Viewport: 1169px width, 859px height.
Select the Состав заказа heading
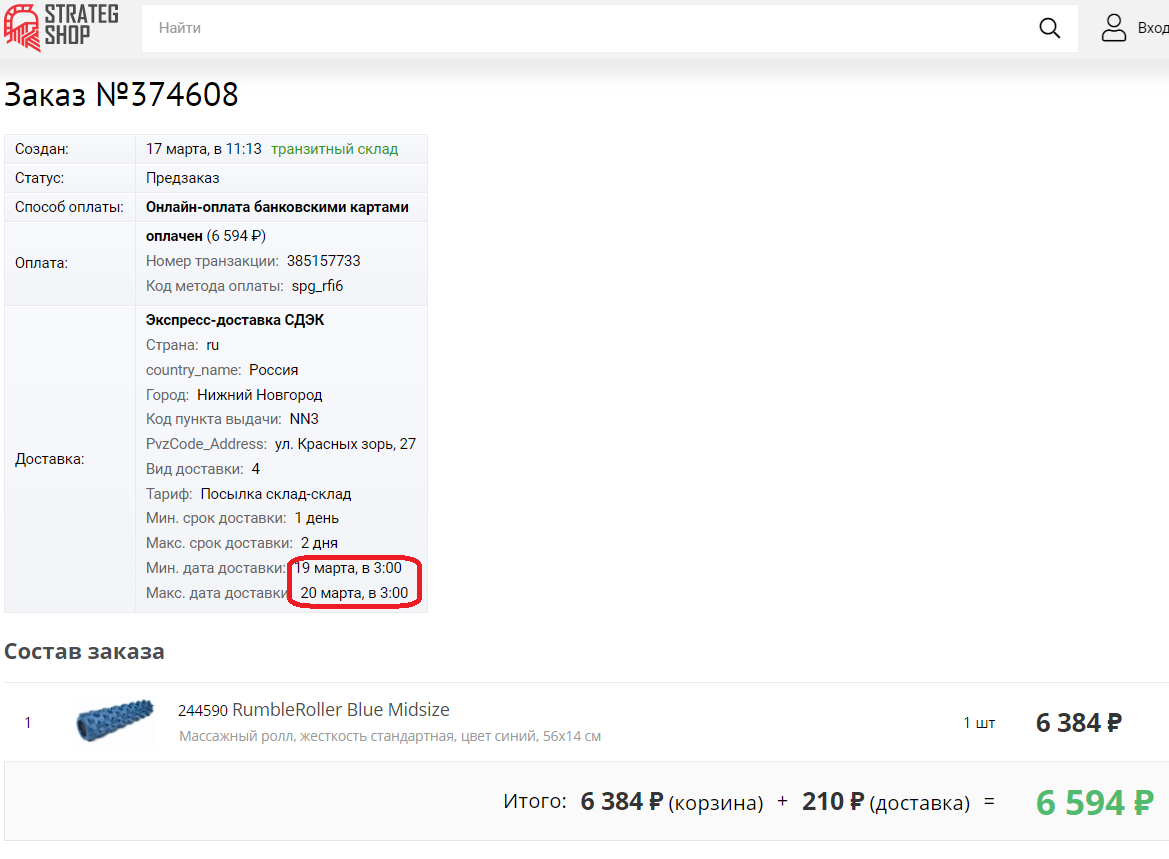[84, 652]
